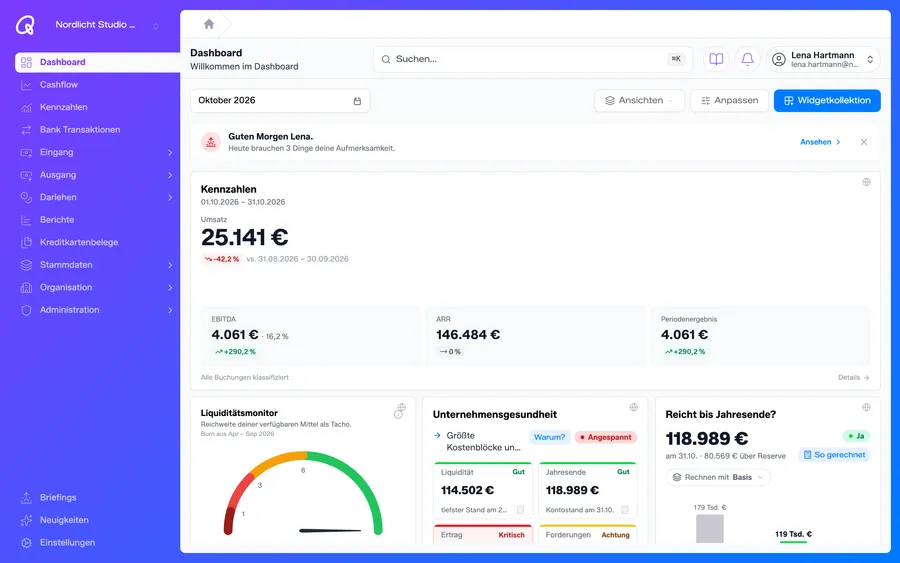The height and width of the screenshot is (563, 900).
Task: Click the Kreditkartenbelege icon in sidebar
Action: point(26,242)
